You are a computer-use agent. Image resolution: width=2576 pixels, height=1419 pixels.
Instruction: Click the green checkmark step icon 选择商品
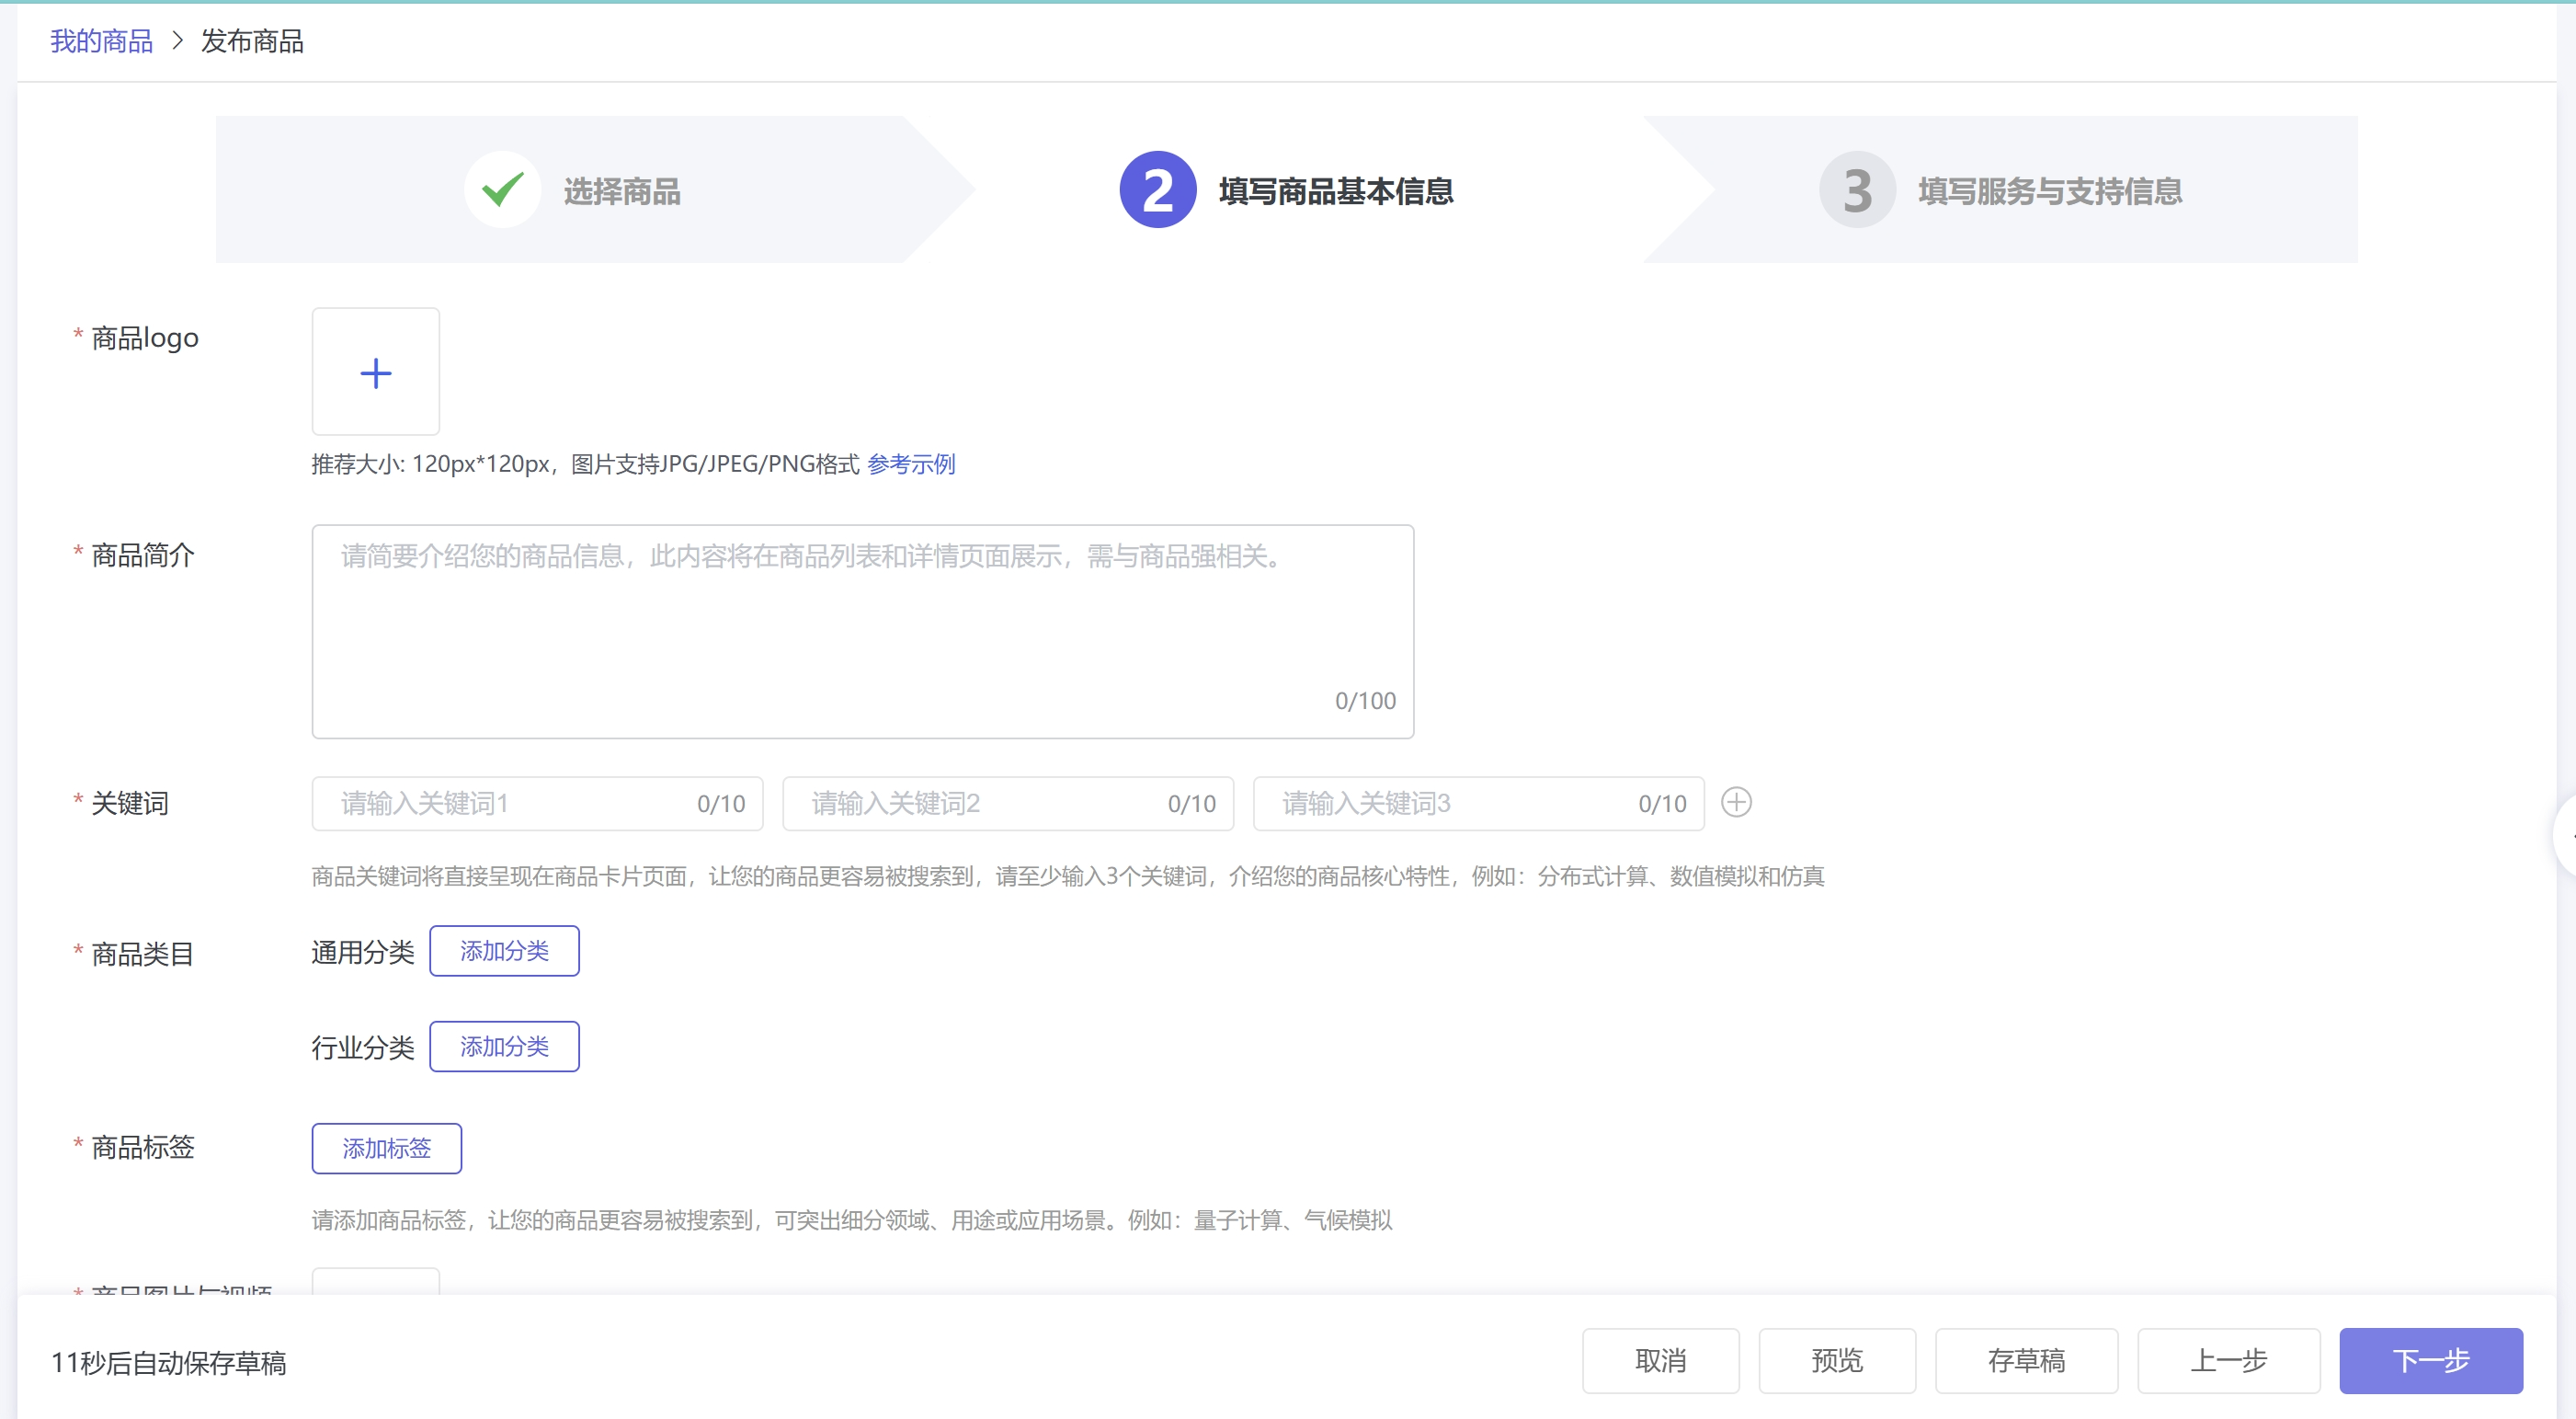[x=502, y=189]
